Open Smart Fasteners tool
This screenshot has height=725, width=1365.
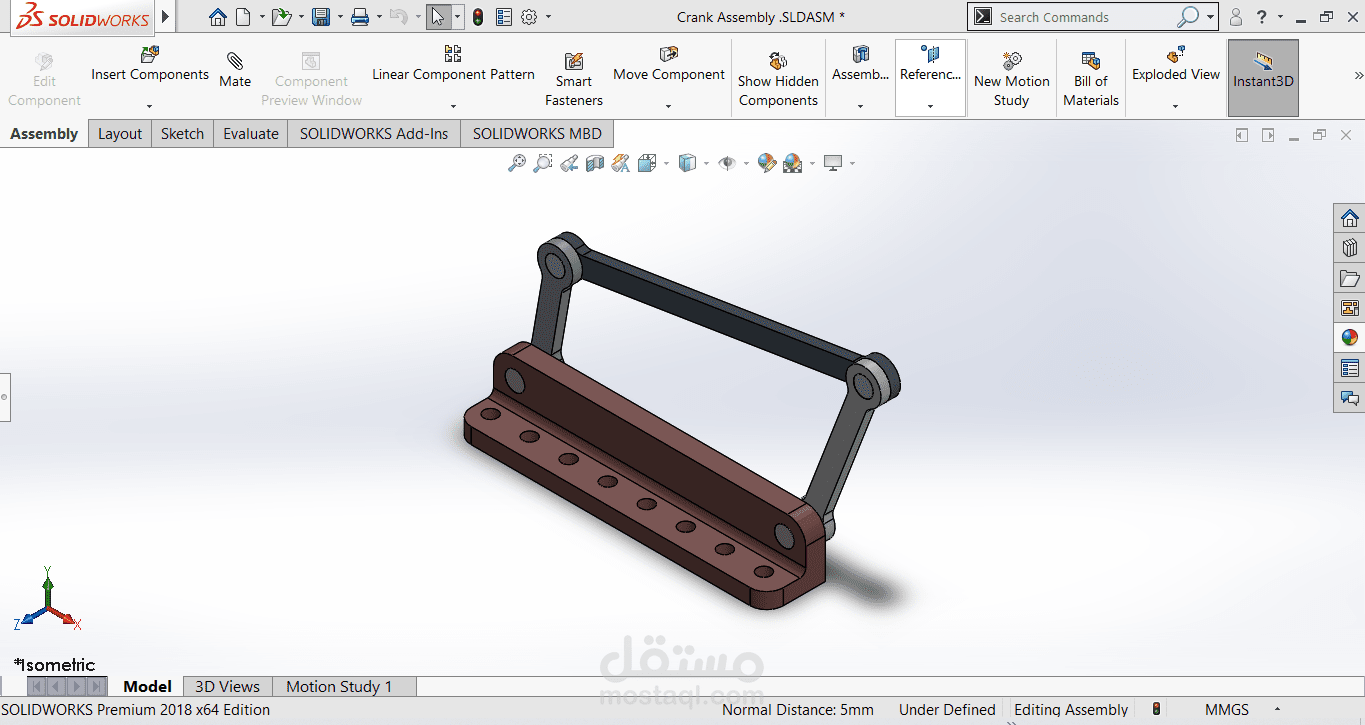pos(574,79)
